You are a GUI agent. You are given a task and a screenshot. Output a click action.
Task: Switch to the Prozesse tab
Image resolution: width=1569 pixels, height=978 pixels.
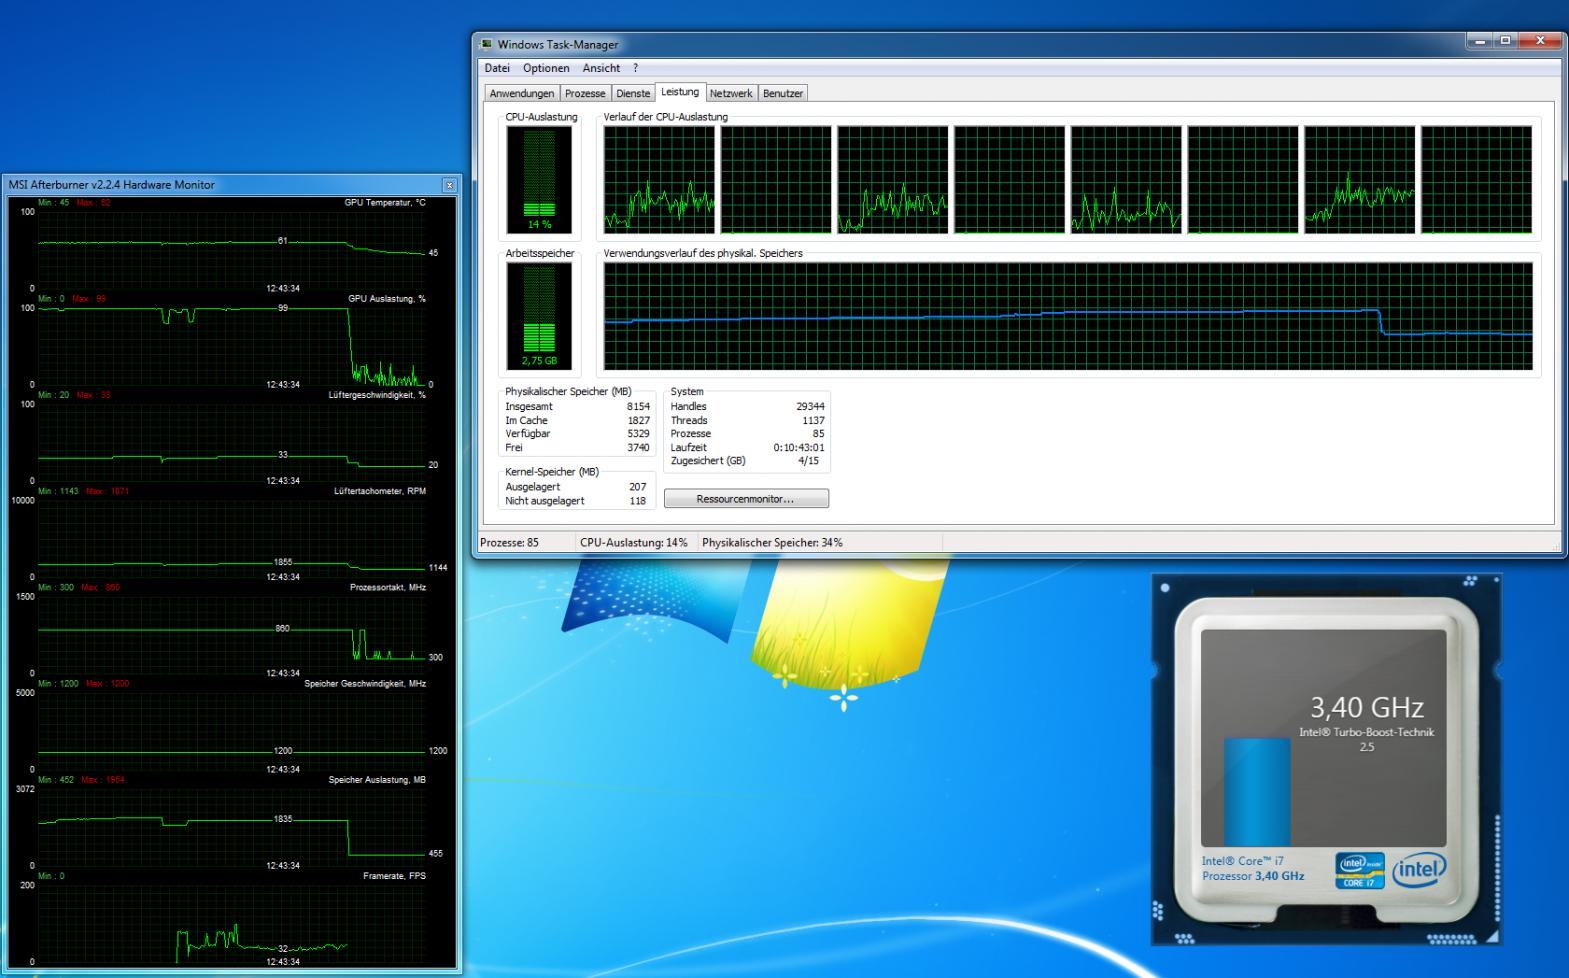[x=585, y=93]
